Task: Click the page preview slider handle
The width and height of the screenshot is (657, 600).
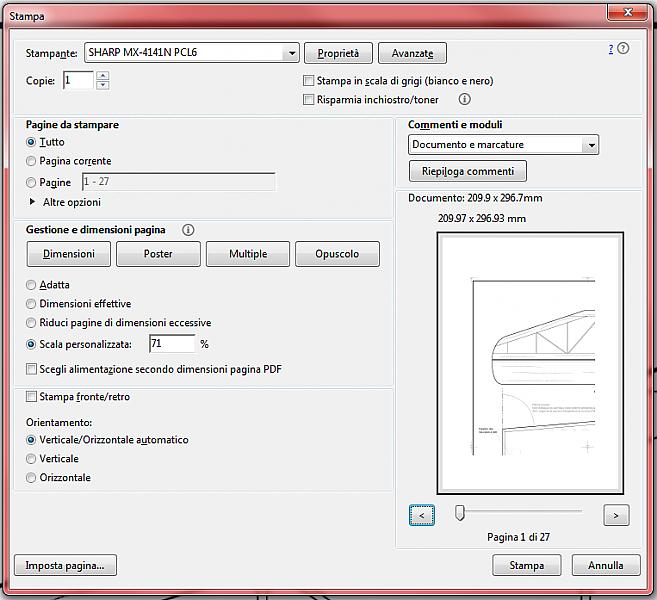Action: click(x=459, y=513)
